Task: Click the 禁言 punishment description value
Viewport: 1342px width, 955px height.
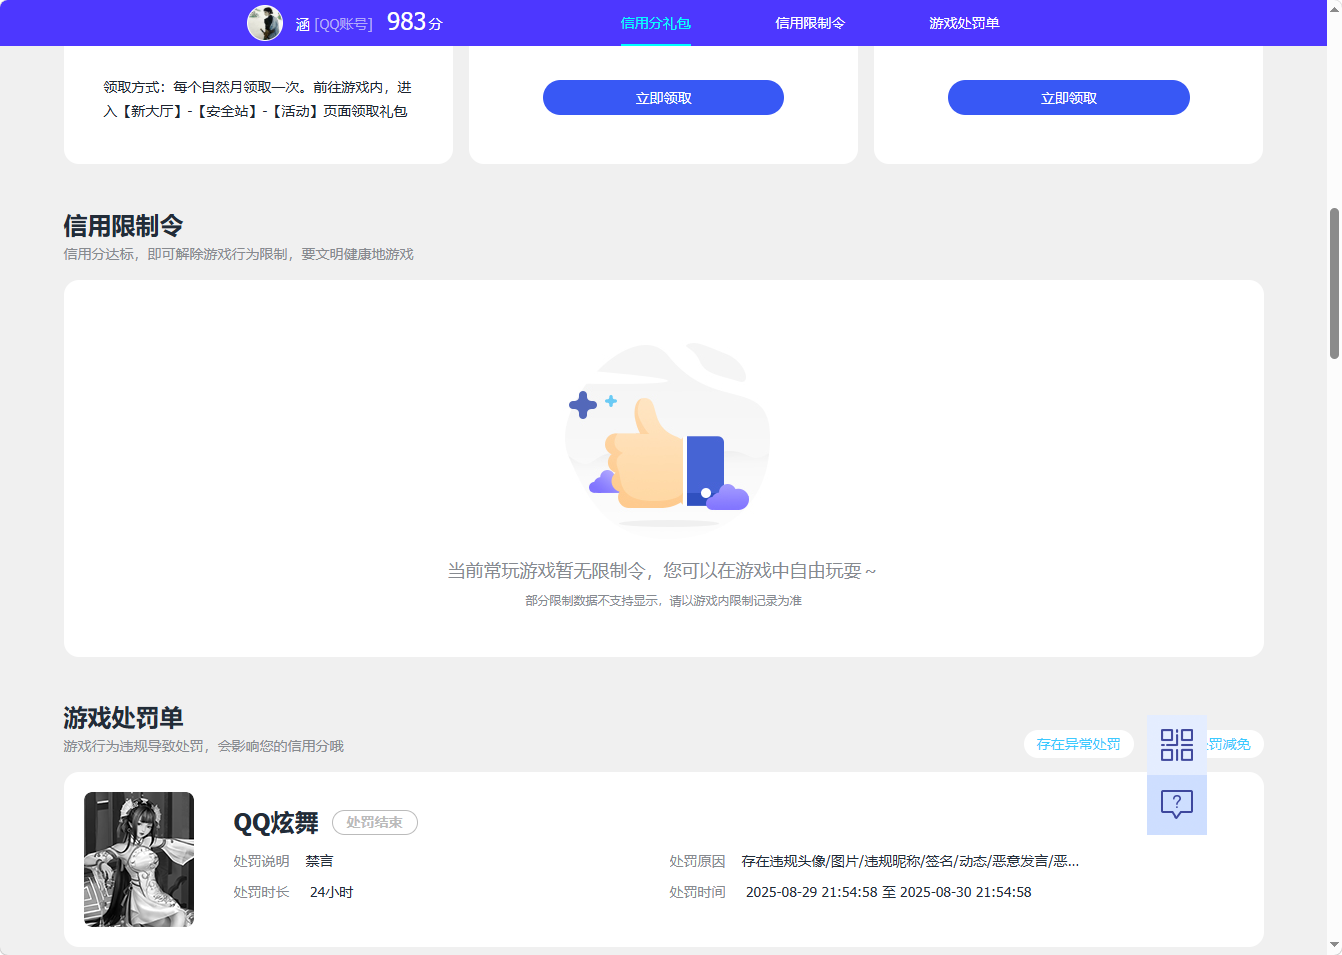Action: click(x=319, y=861)
